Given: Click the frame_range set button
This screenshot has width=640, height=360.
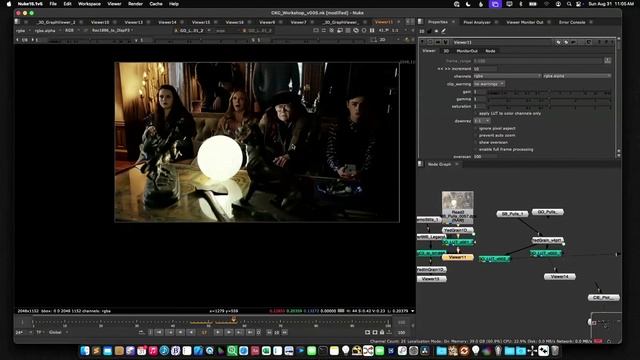Looking at the screenshot, I should (x=607, y=60).
